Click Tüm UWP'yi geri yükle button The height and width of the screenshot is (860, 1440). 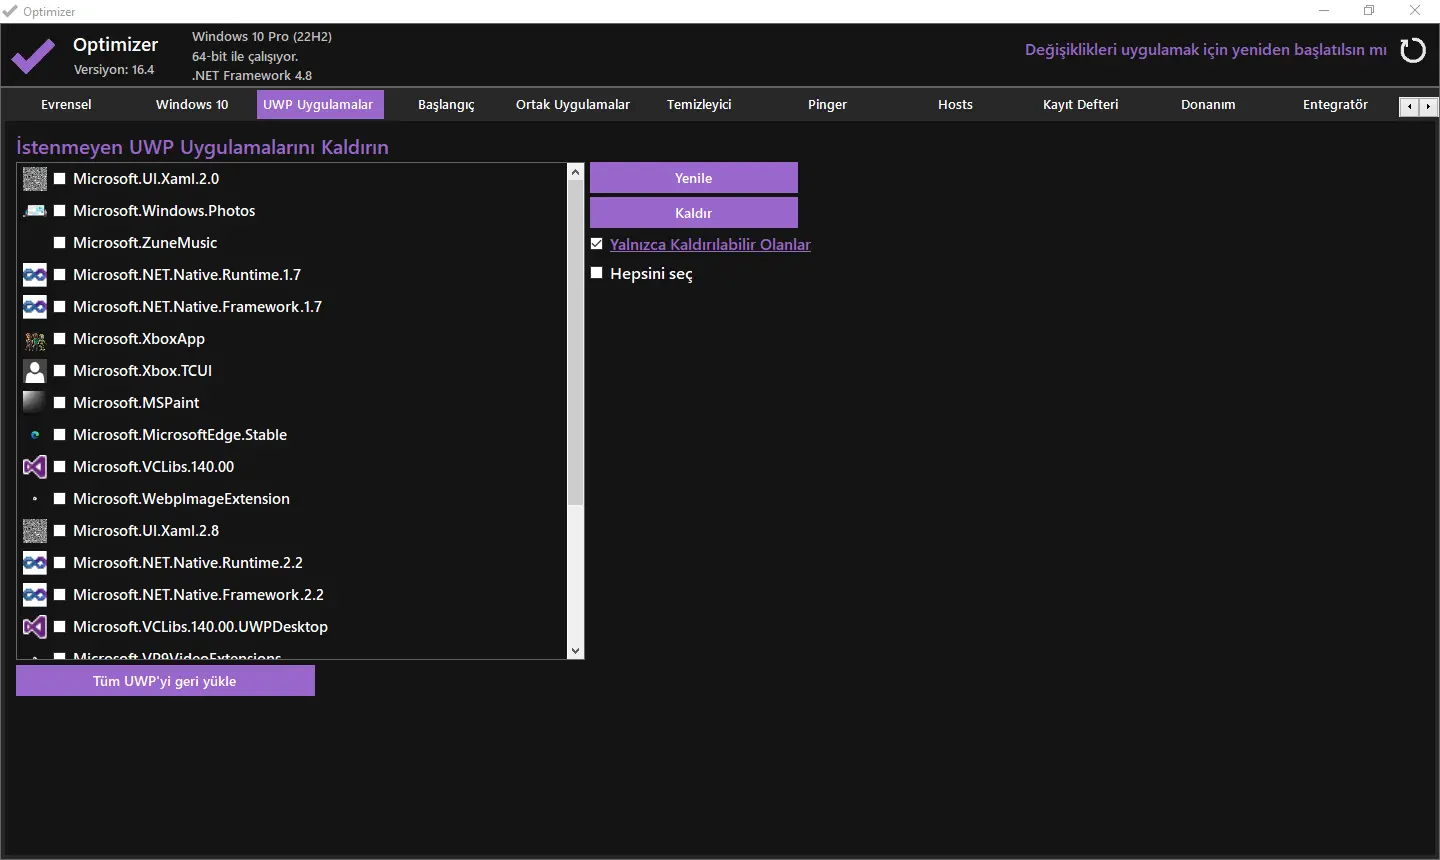[x=165, y=681]
